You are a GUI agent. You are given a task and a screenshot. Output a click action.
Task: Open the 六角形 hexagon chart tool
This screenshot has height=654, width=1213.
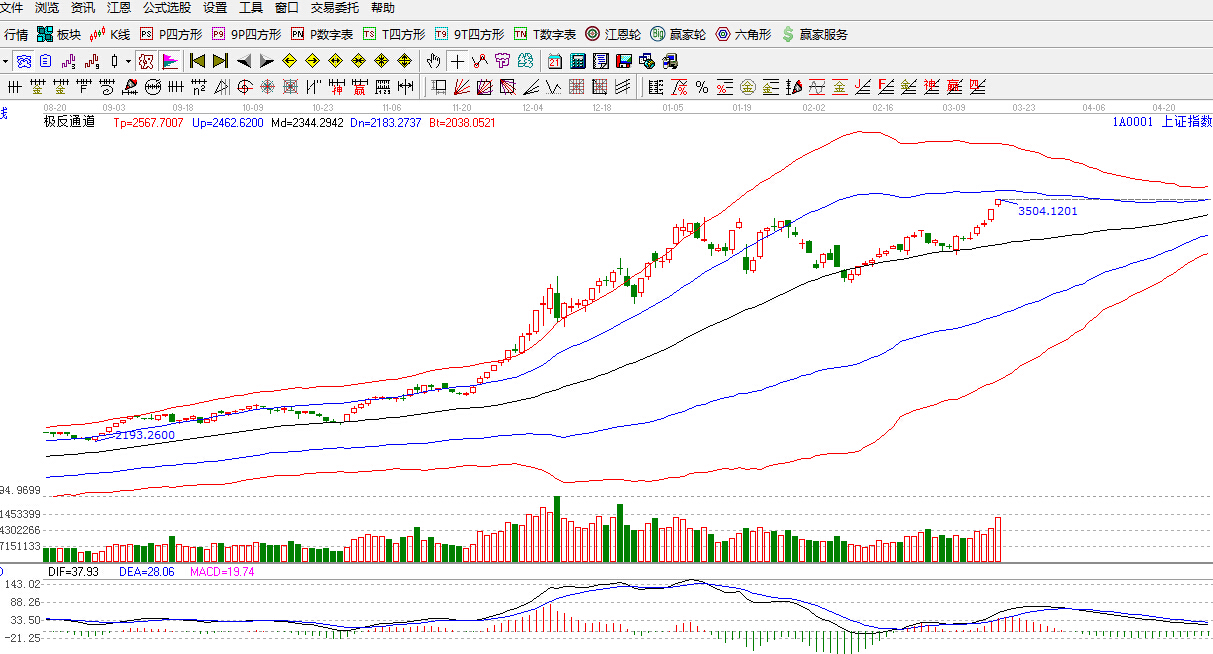pyautogui.click(x=744, y=34)
